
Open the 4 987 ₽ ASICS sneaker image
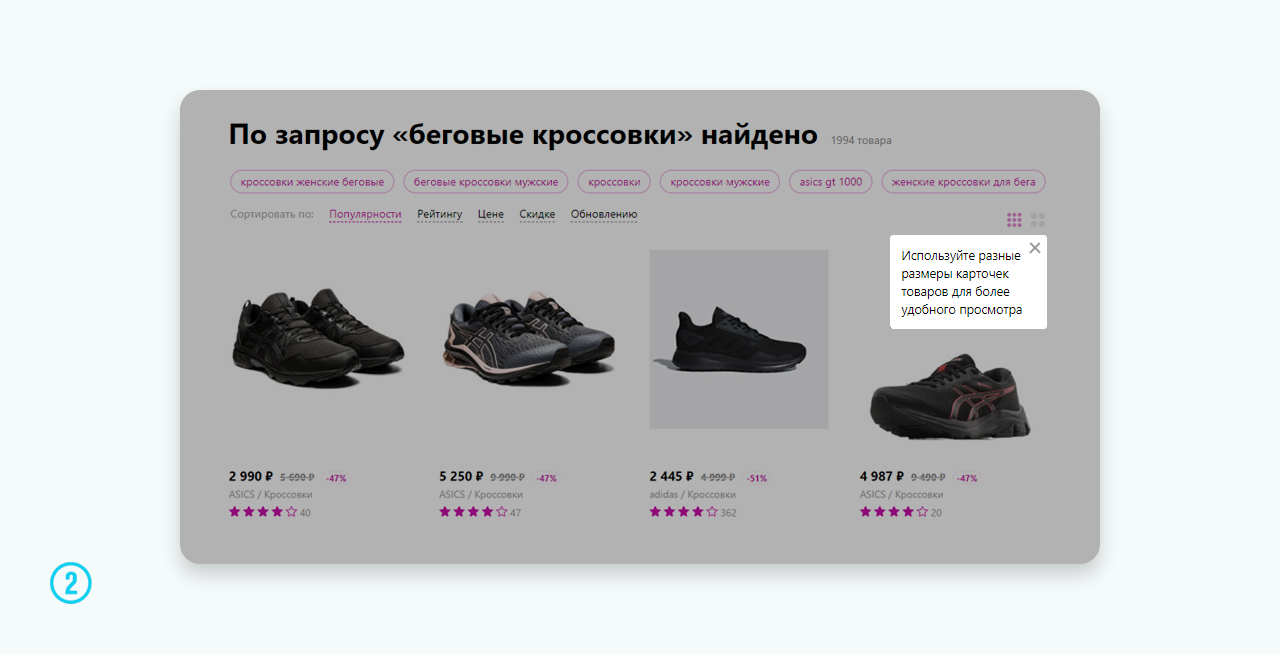tap(949, 398)
